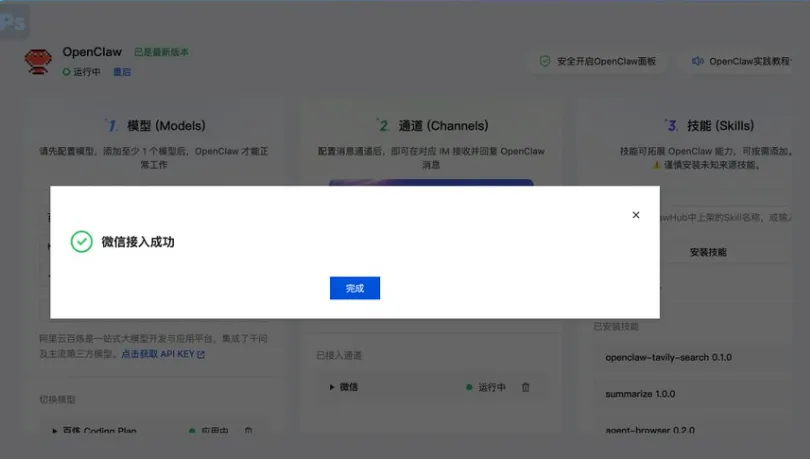Click the speaker icon beside OpenClaw实践教程
The width and height of the screenshot is (810, 459).
pyautogui.click(x=697, y=61)
